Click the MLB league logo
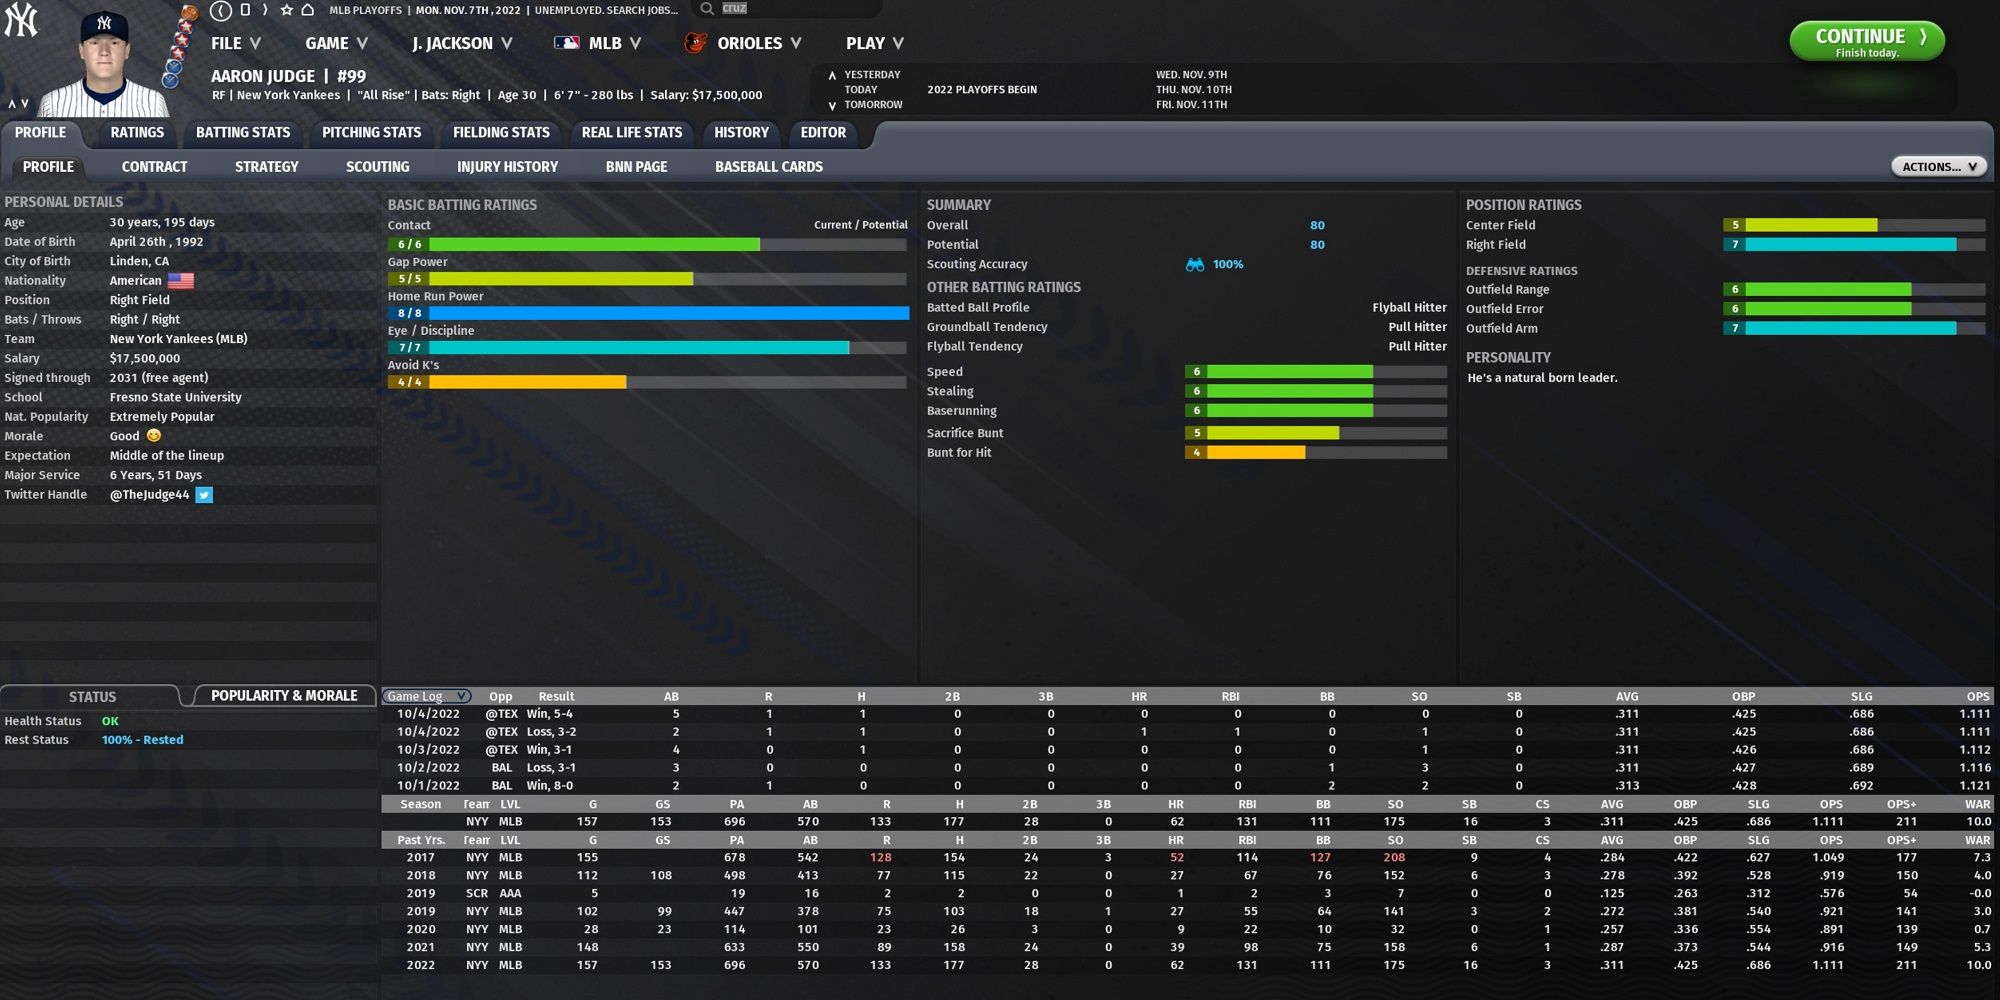Image resolution: width=2000 pixels, height=1000 pixels. pyautogui.click(x=567, y=43)
